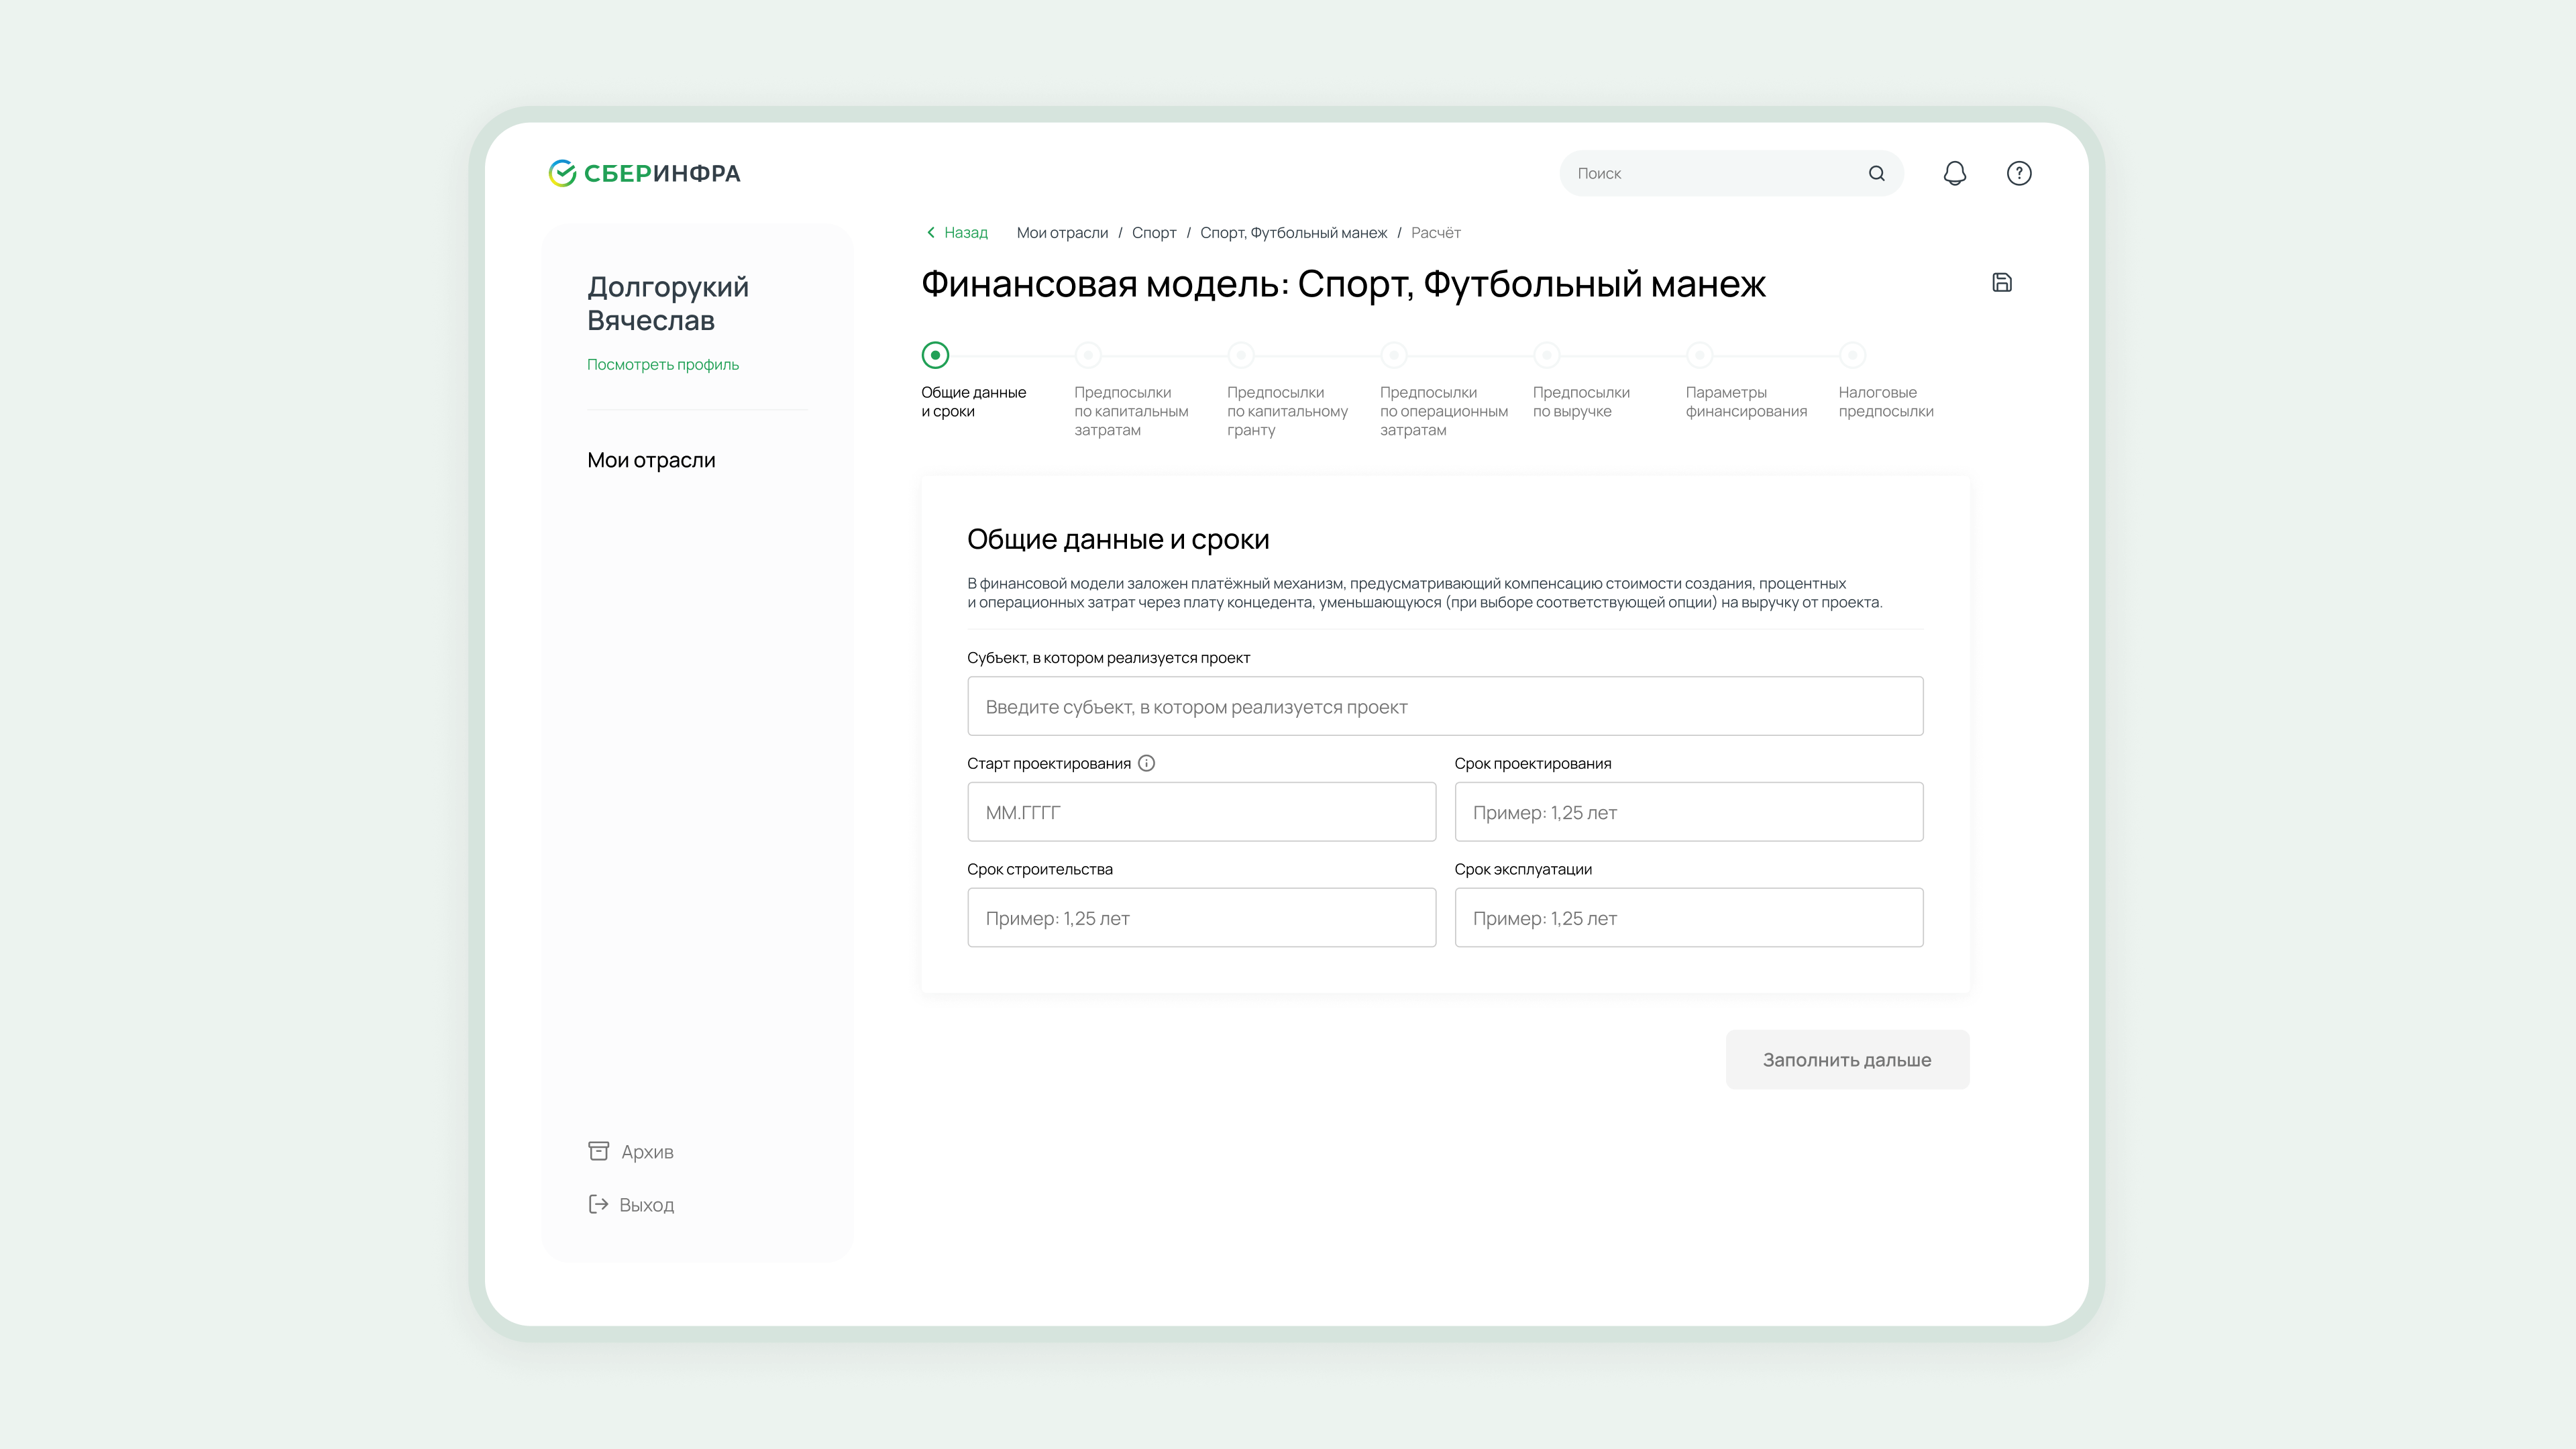Jump to Предпосылки по операционным затратам step

point(1394,355)
